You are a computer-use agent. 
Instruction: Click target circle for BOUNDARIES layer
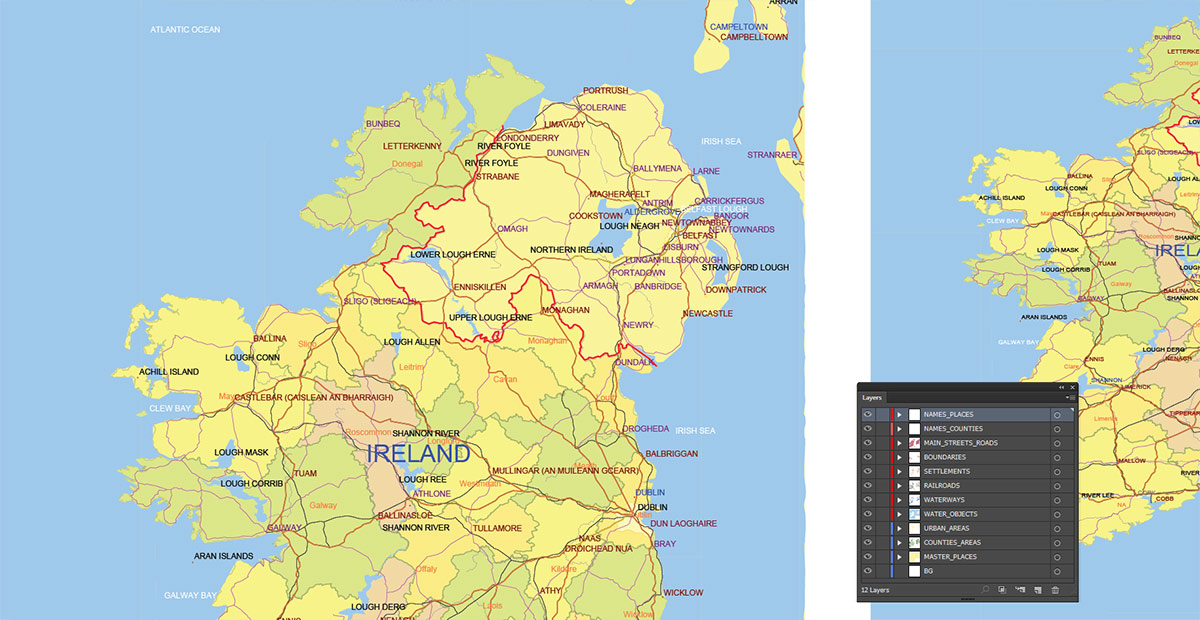[x=1057, y=457]
